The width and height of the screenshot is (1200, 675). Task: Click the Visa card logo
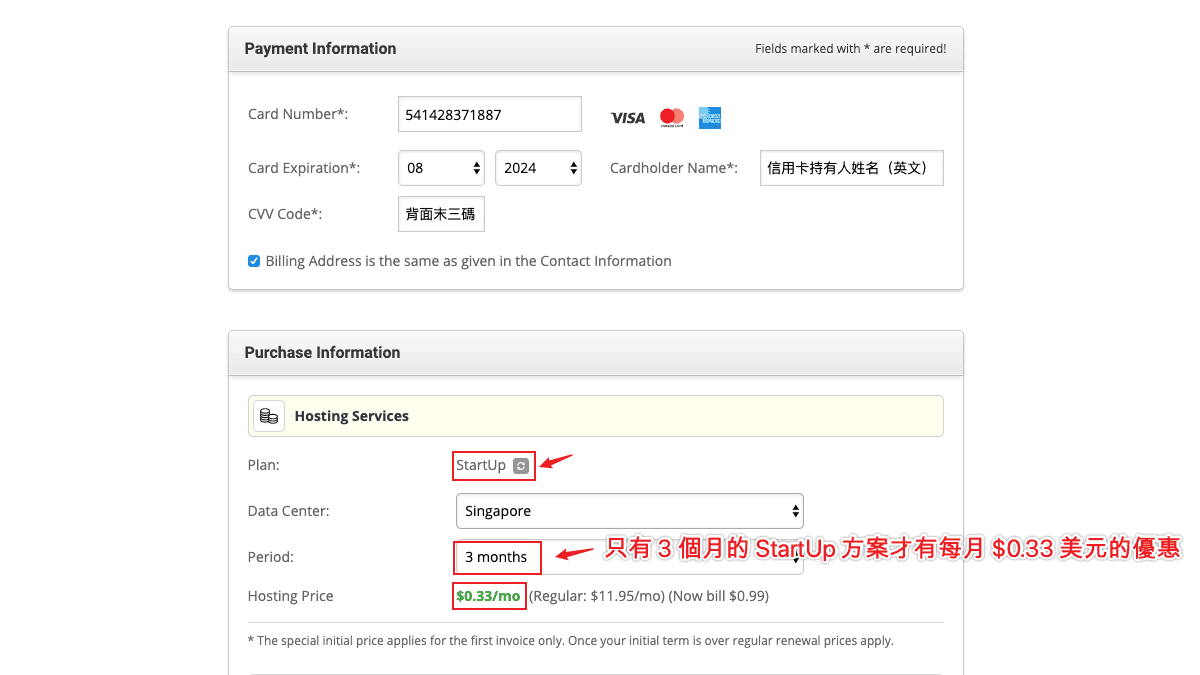628,118
